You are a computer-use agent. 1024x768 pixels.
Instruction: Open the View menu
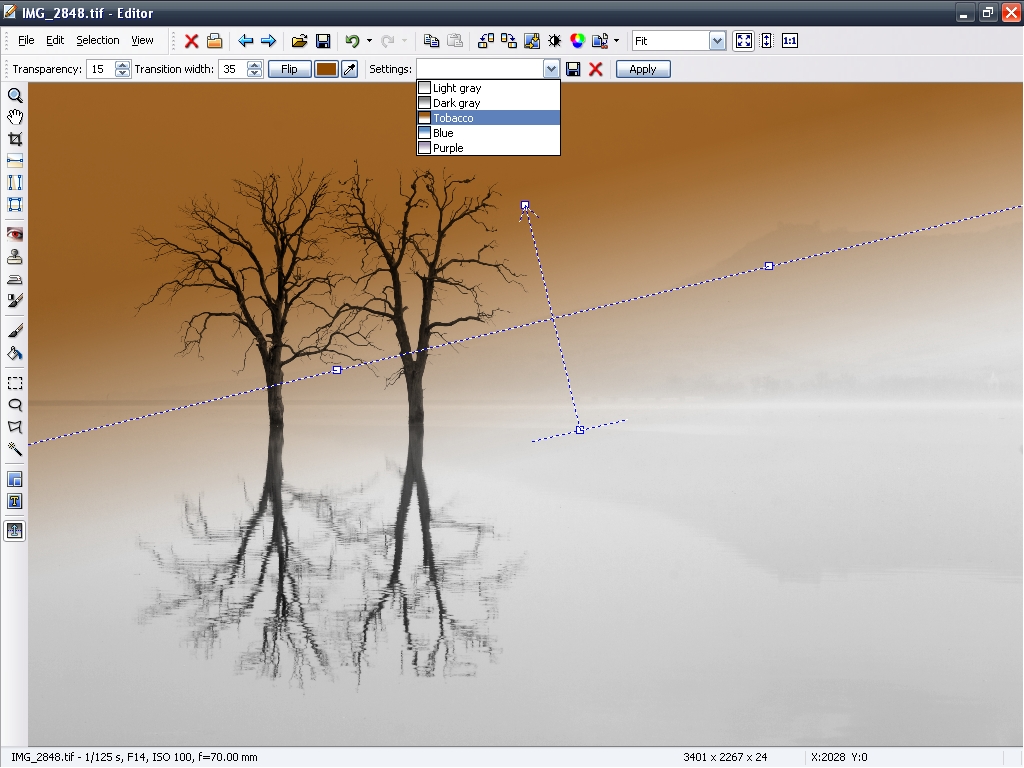tap(142, 41)
